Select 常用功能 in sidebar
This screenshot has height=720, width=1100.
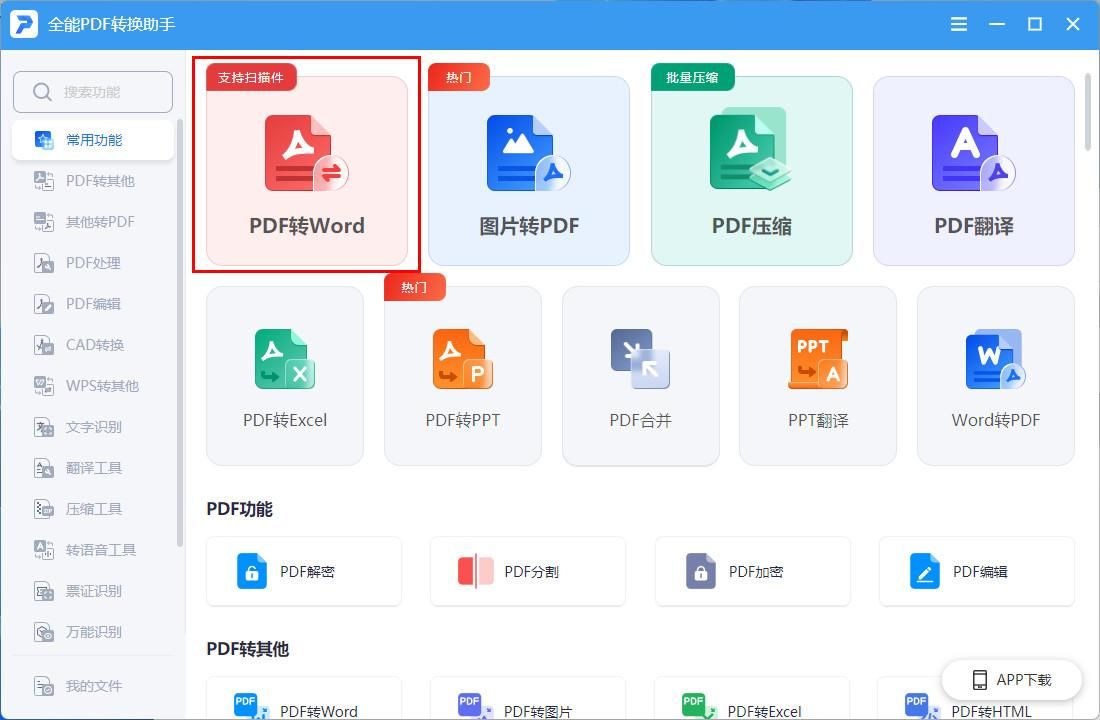(x=93, y=140)
